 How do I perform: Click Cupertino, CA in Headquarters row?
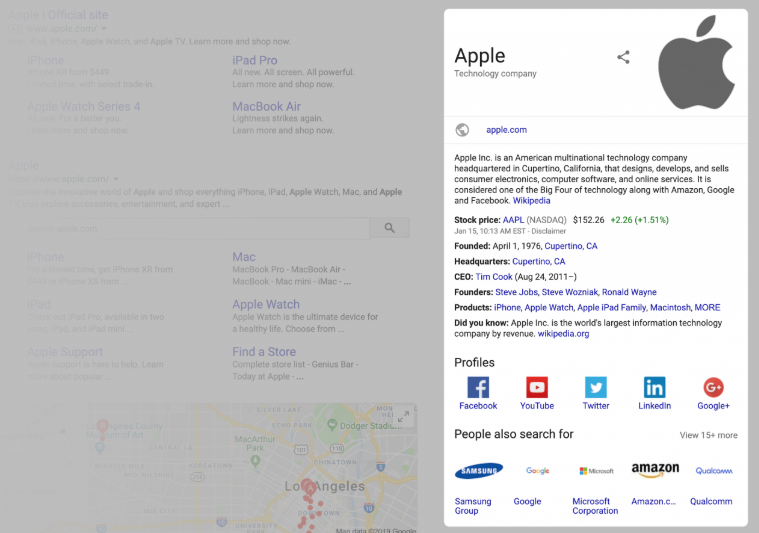(539, 261)
